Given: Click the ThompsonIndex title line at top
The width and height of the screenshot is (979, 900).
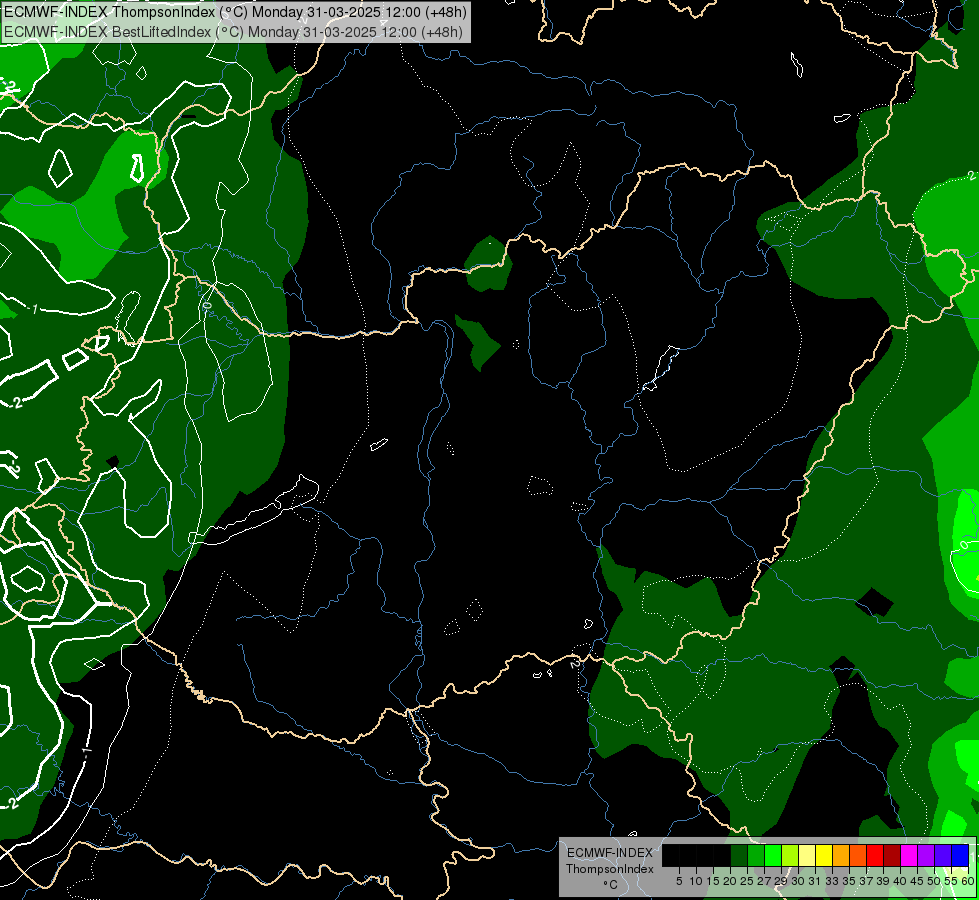Looking at the screenshot, I should click(235, 12).
